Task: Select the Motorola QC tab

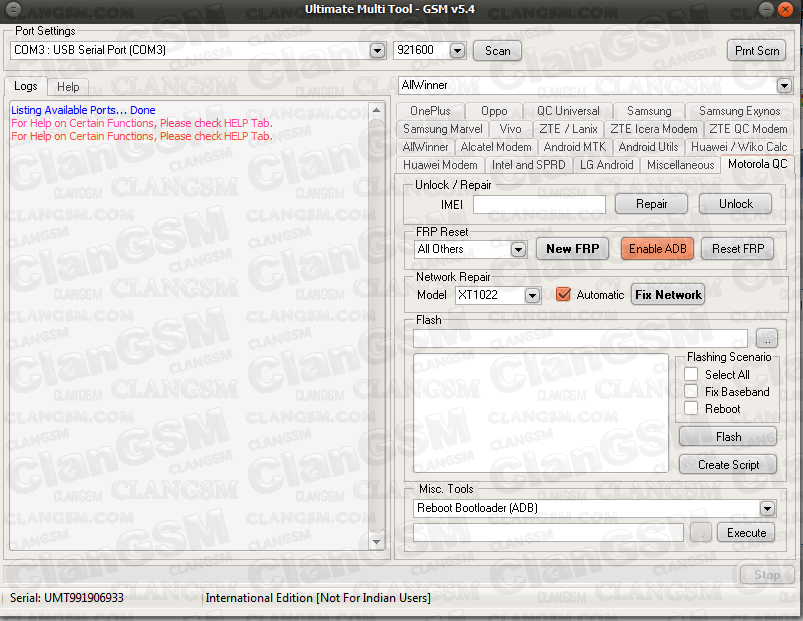Action: [757, 164]
